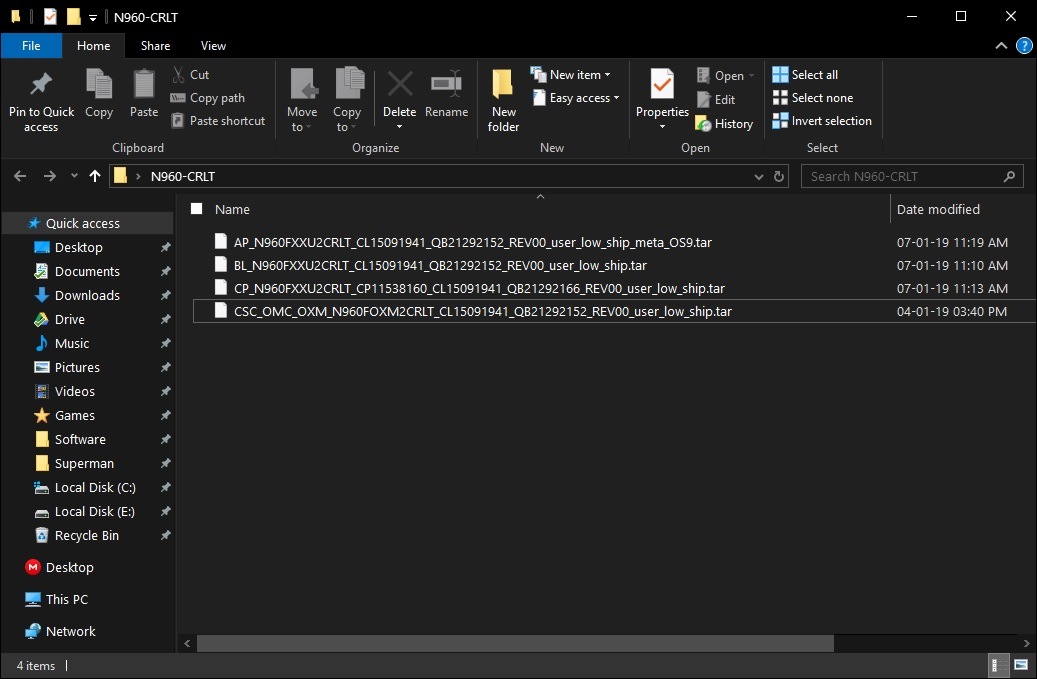Open the Superman folder in sidebar
This screenshot has width=1037, height=679.
coord(84,463)
